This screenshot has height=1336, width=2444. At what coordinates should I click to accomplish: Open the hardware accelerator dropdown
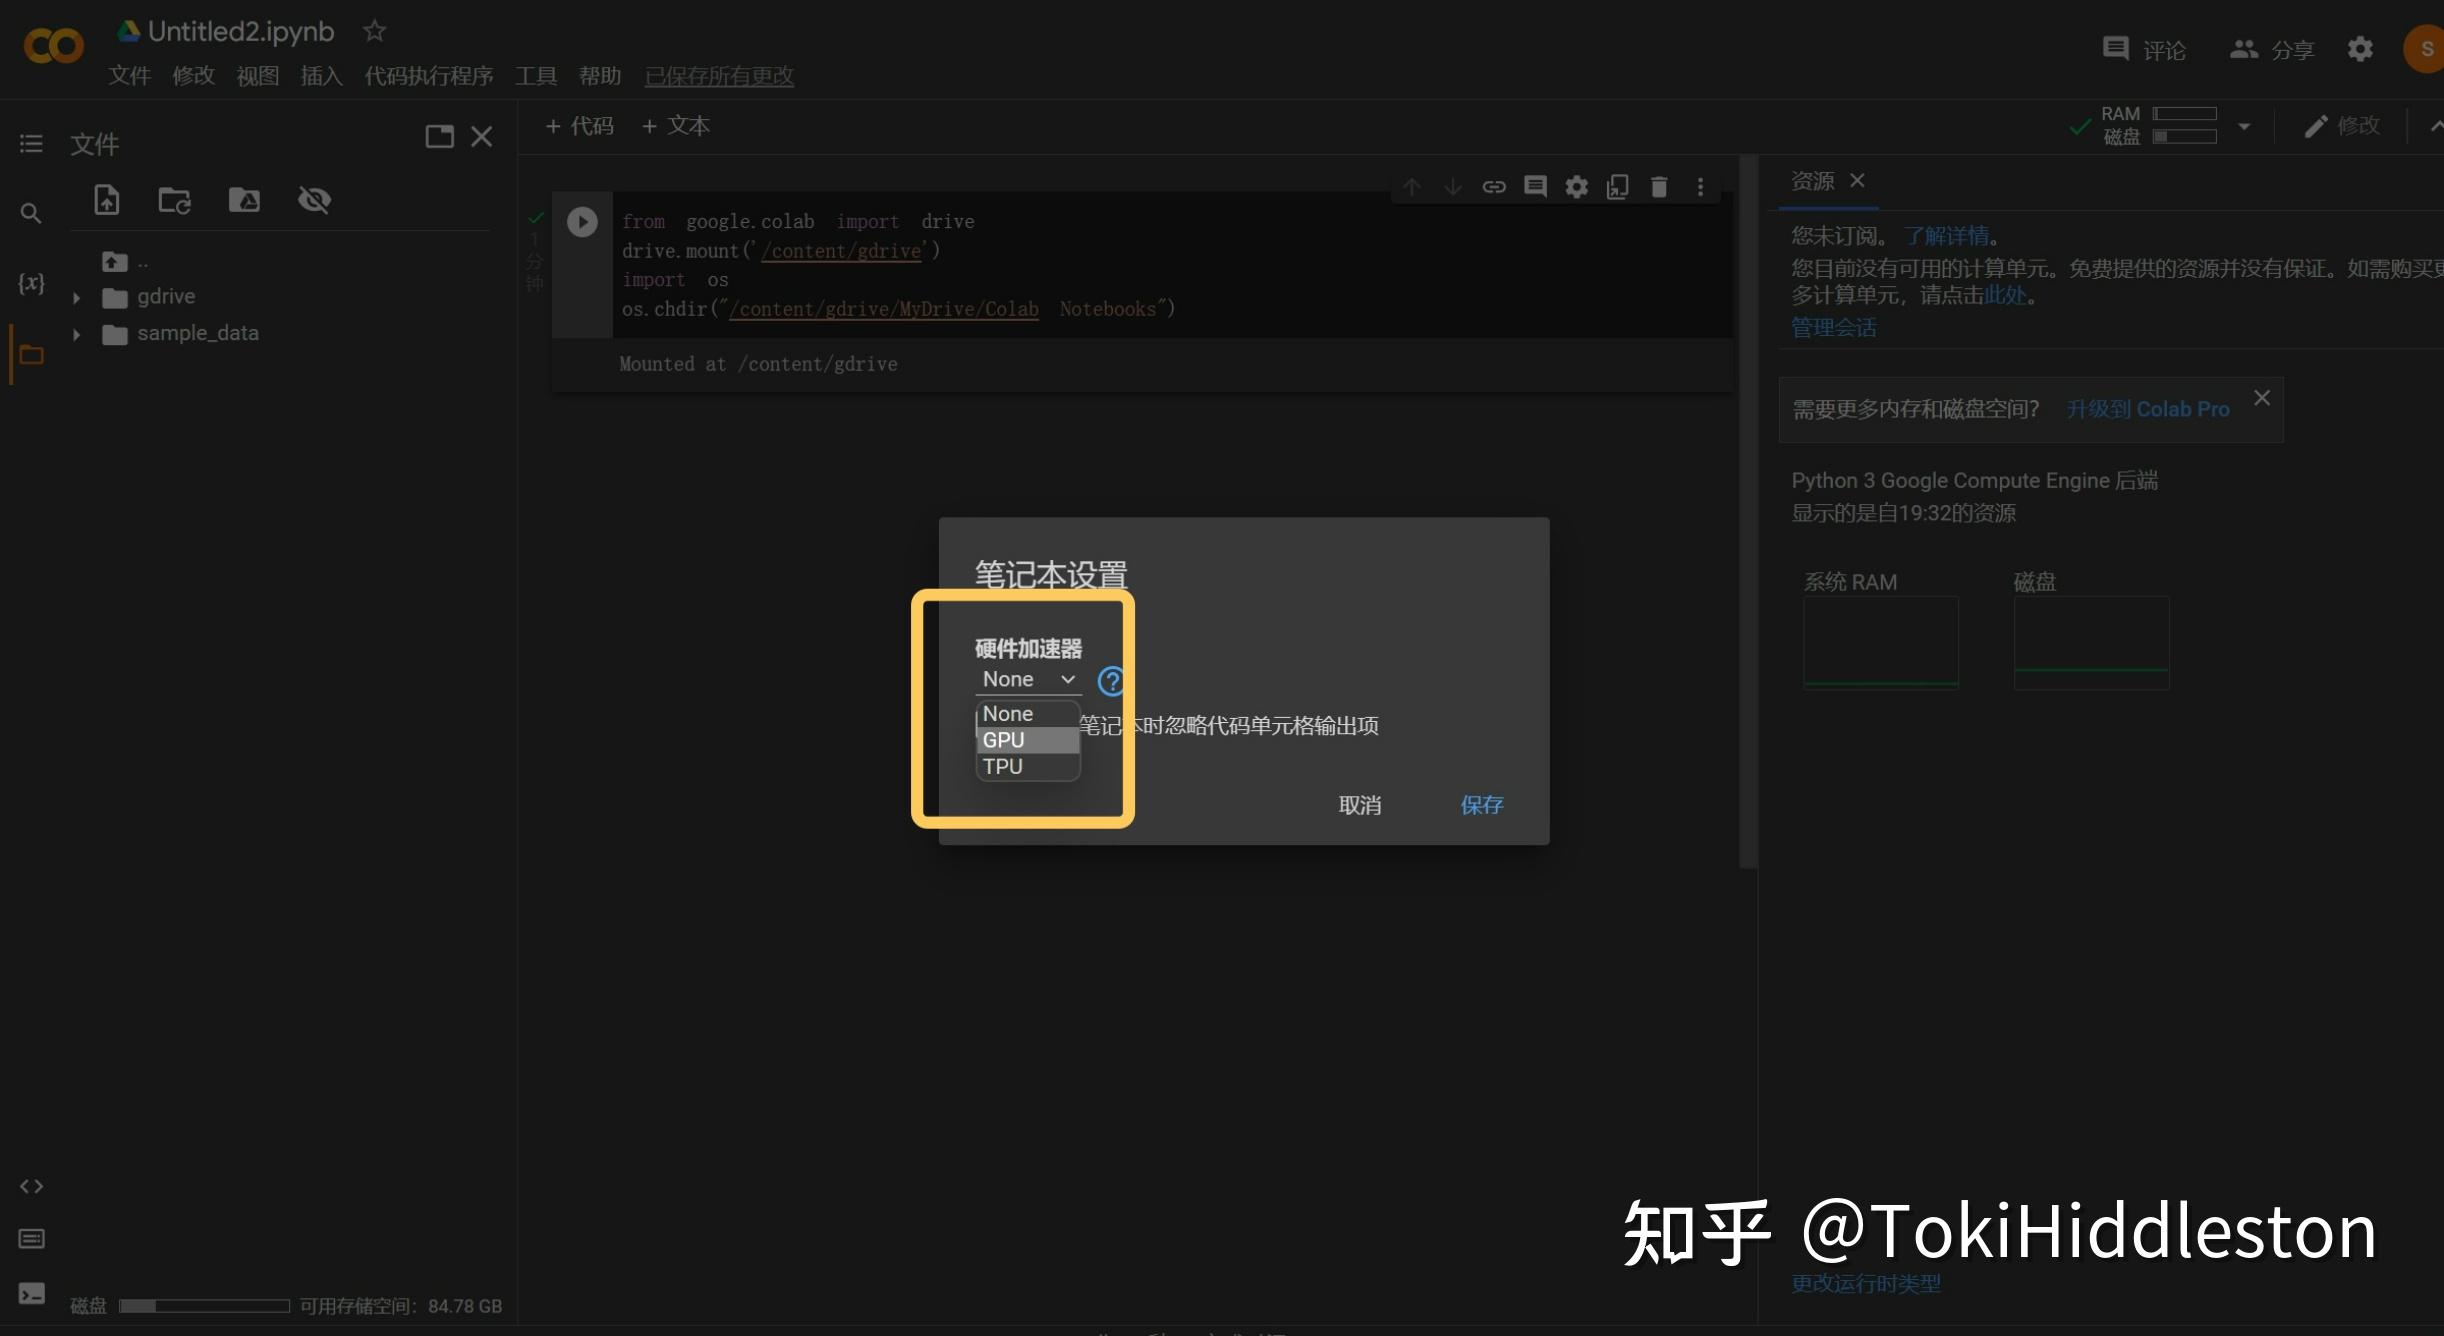point(1027,679)
